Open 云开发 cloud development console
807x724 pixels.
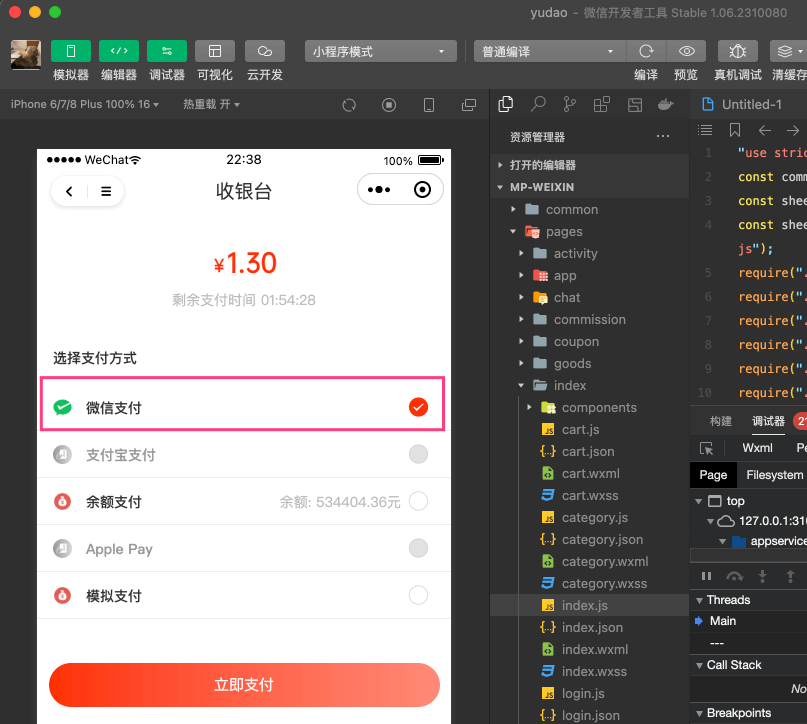(262, 49)
